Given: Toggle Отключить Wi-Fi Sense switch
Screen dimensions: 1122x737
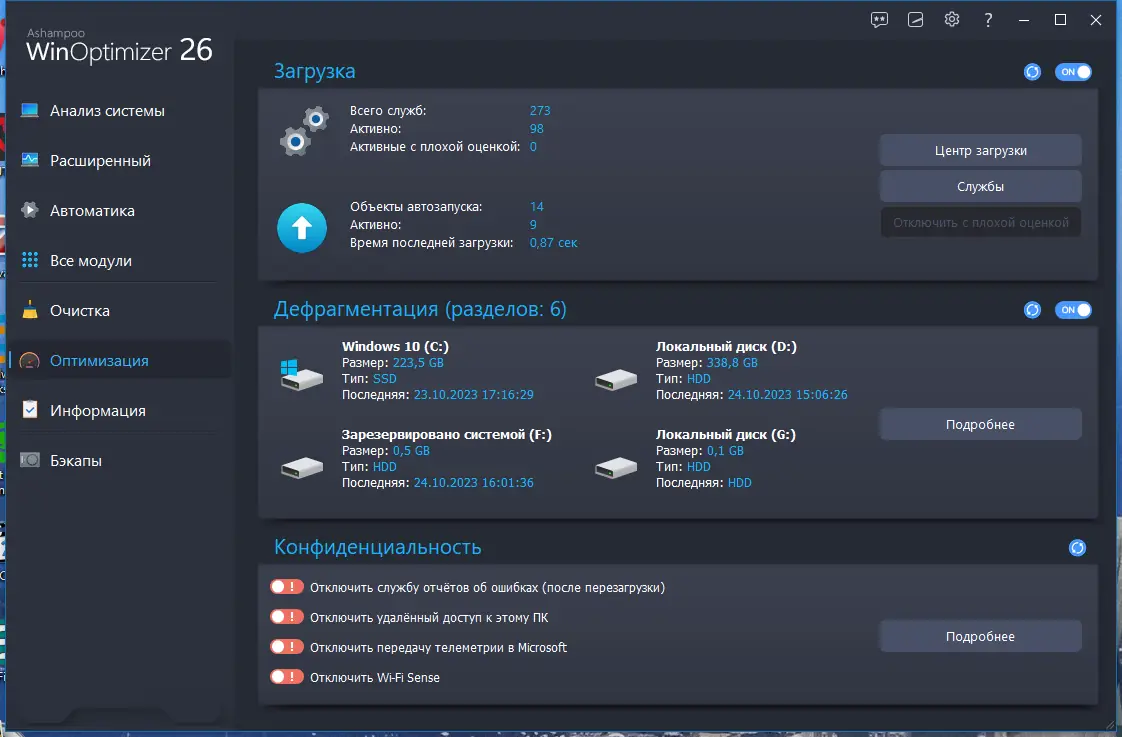Looking at the screenshot, I should 287,677.
